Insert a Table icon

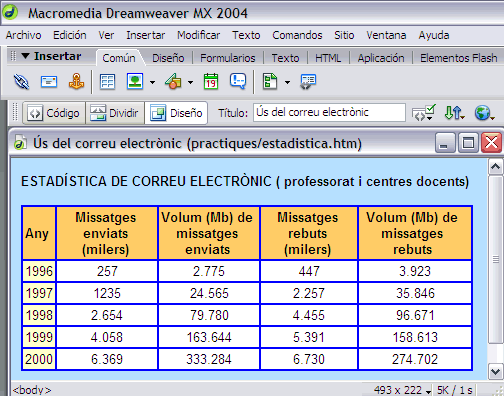(x=107, y=82)
